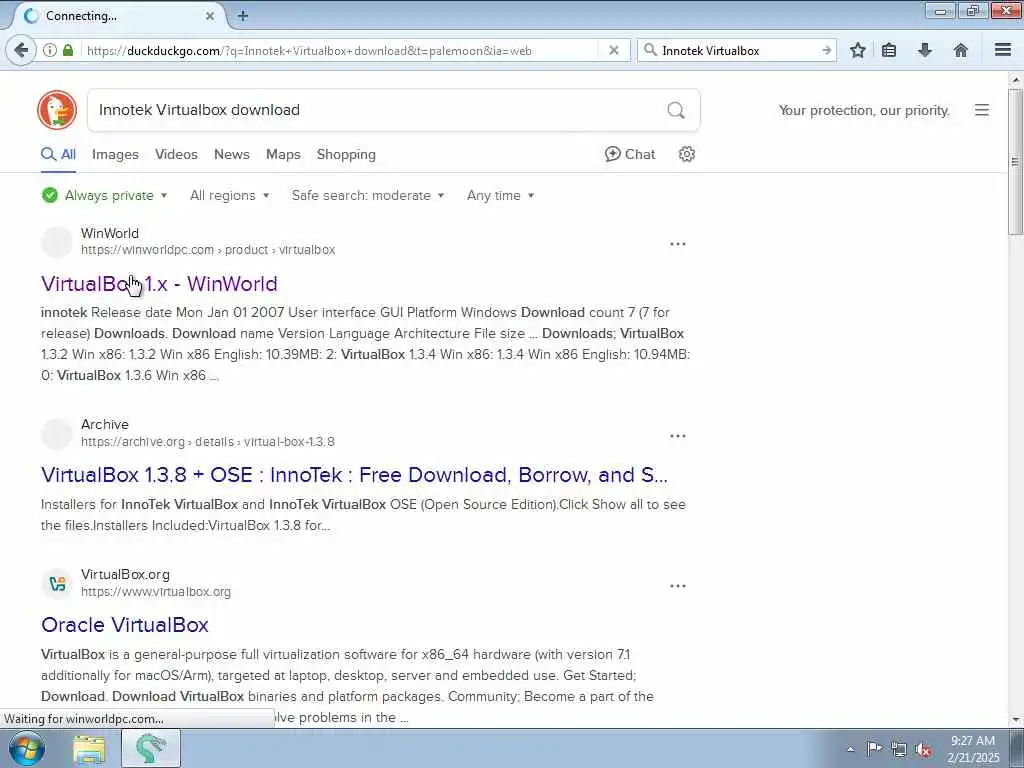This screenshot has height=768, width=1024.
Task: Open the bookmarks list icon
Action: 889,50
